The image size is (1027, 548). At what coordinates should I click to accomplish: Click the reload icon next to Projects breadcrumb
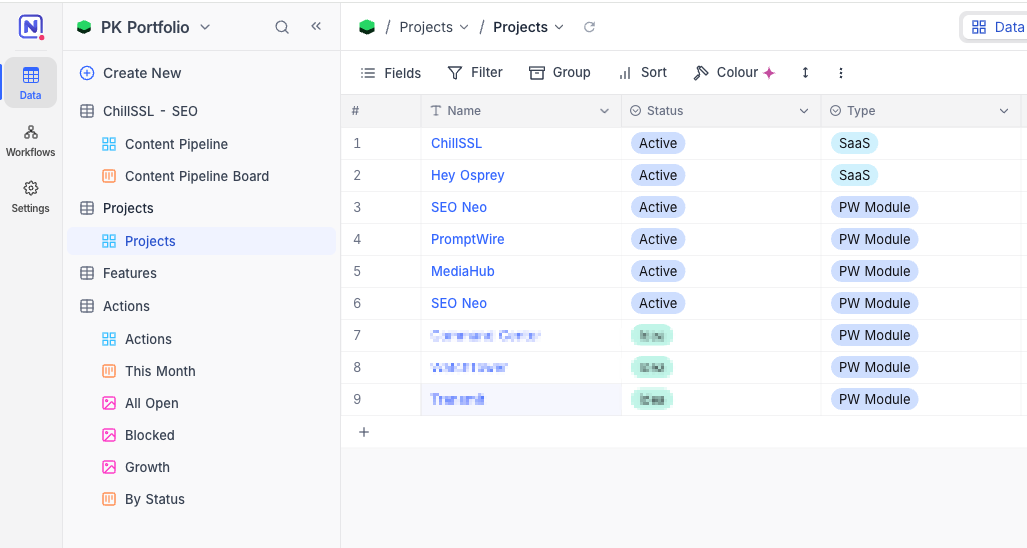pos(589,27)
